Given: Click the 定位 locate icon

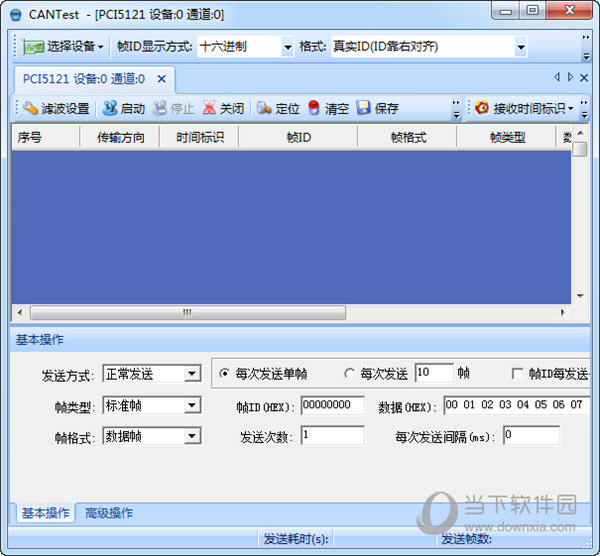Looking at the screenshot, I should (x=264, y=108).
